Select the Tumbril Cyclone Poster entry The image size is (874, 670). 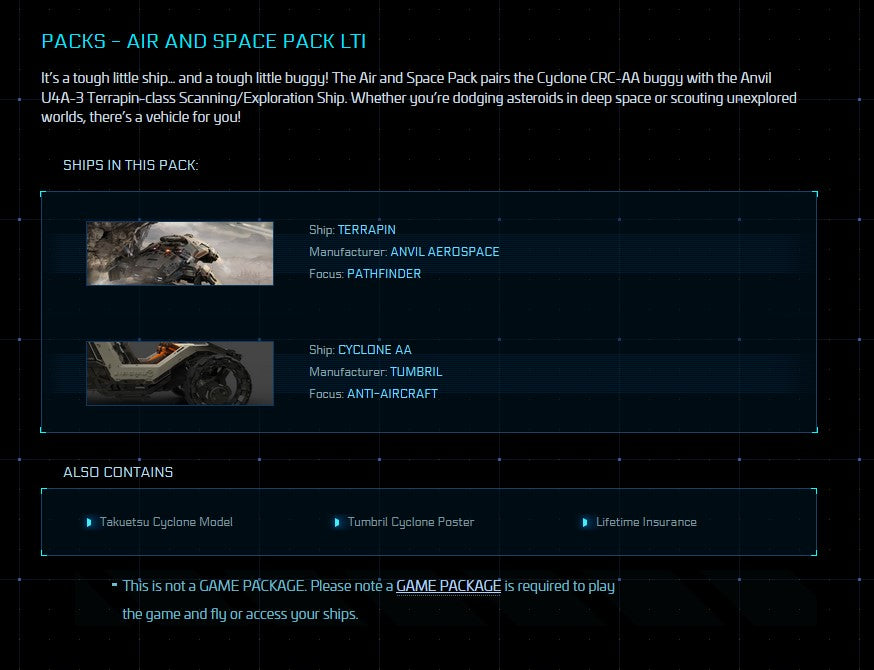tap(411, 521)
